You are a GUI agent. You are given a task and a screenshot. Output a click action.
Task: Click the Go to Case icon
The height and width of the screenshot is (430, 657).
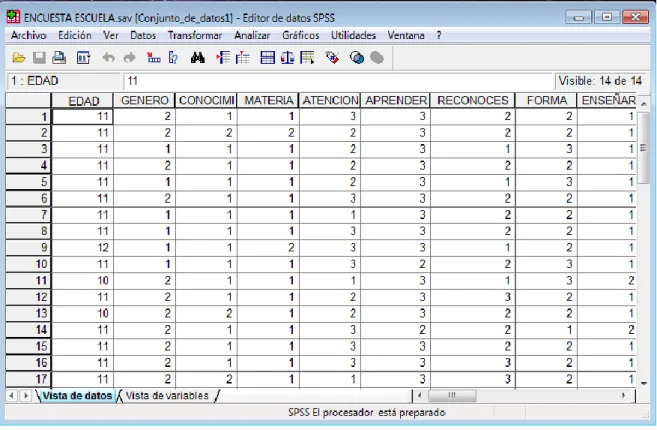[153, 58]
